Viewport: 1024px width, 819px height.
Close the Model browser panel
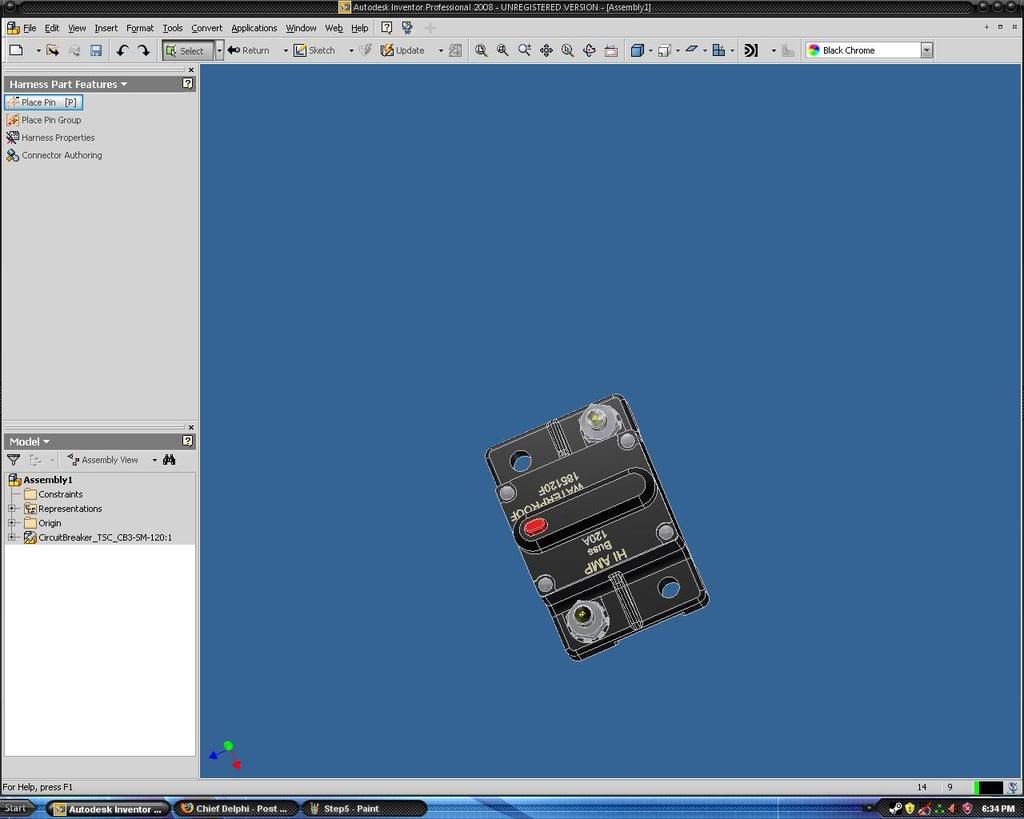coord(191,427)
